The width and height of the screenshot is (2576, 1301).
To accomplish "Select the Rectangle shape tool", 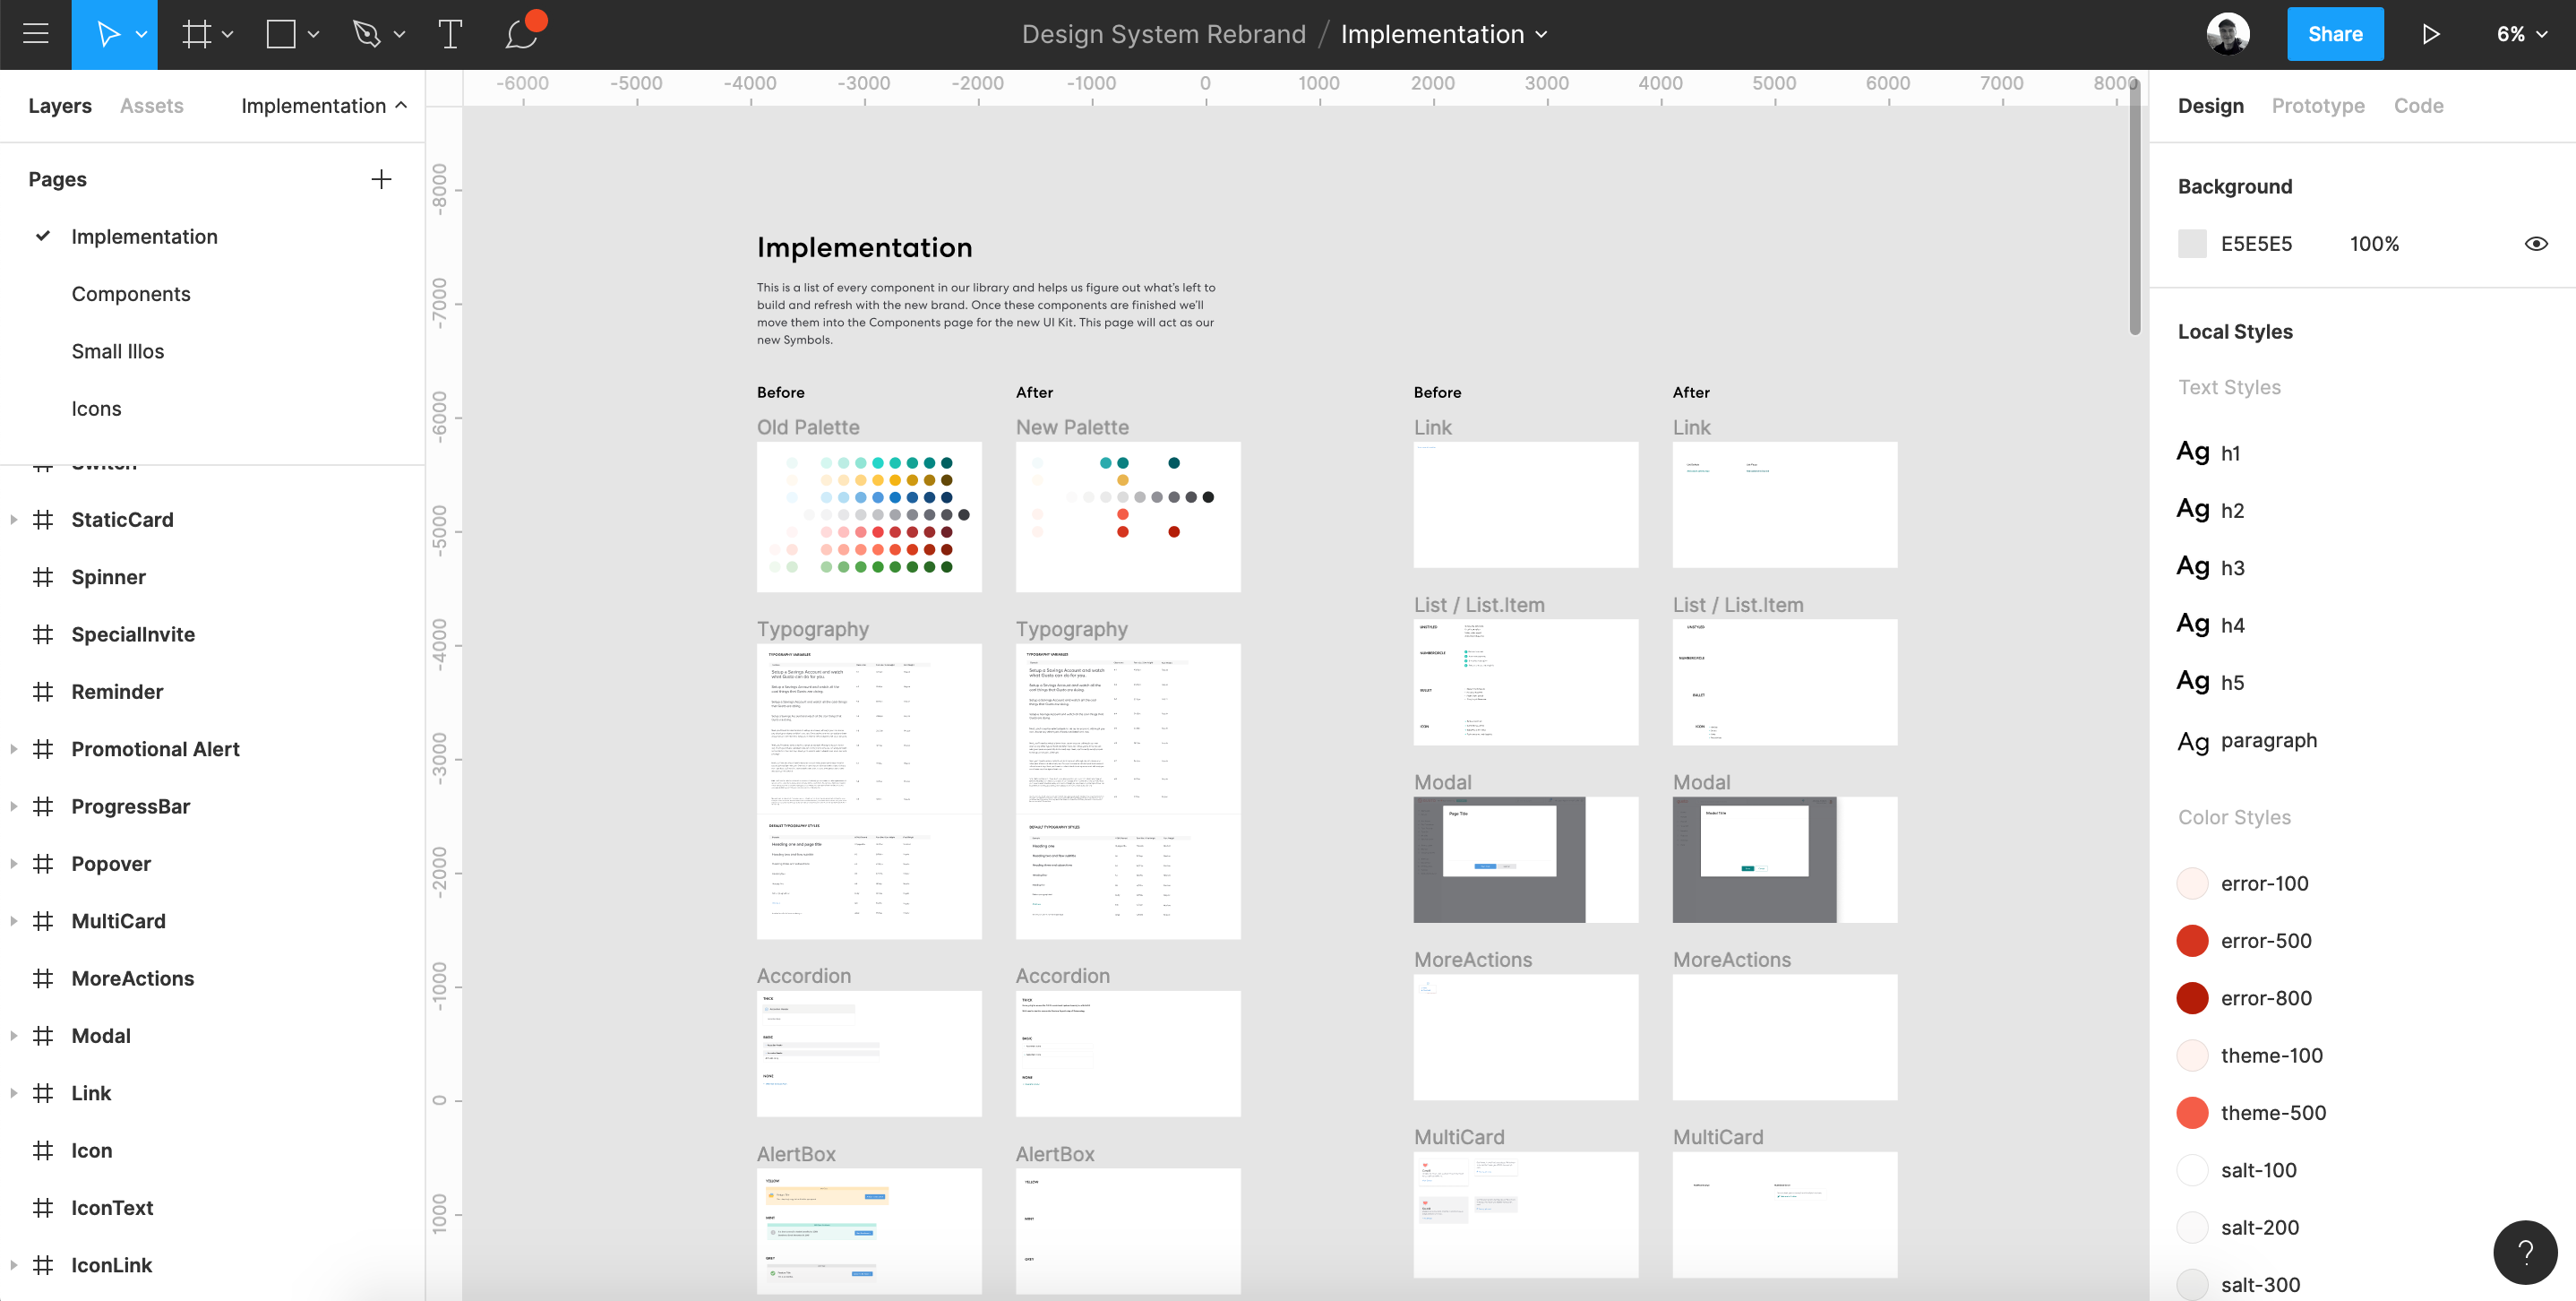I will click(281, 34).
